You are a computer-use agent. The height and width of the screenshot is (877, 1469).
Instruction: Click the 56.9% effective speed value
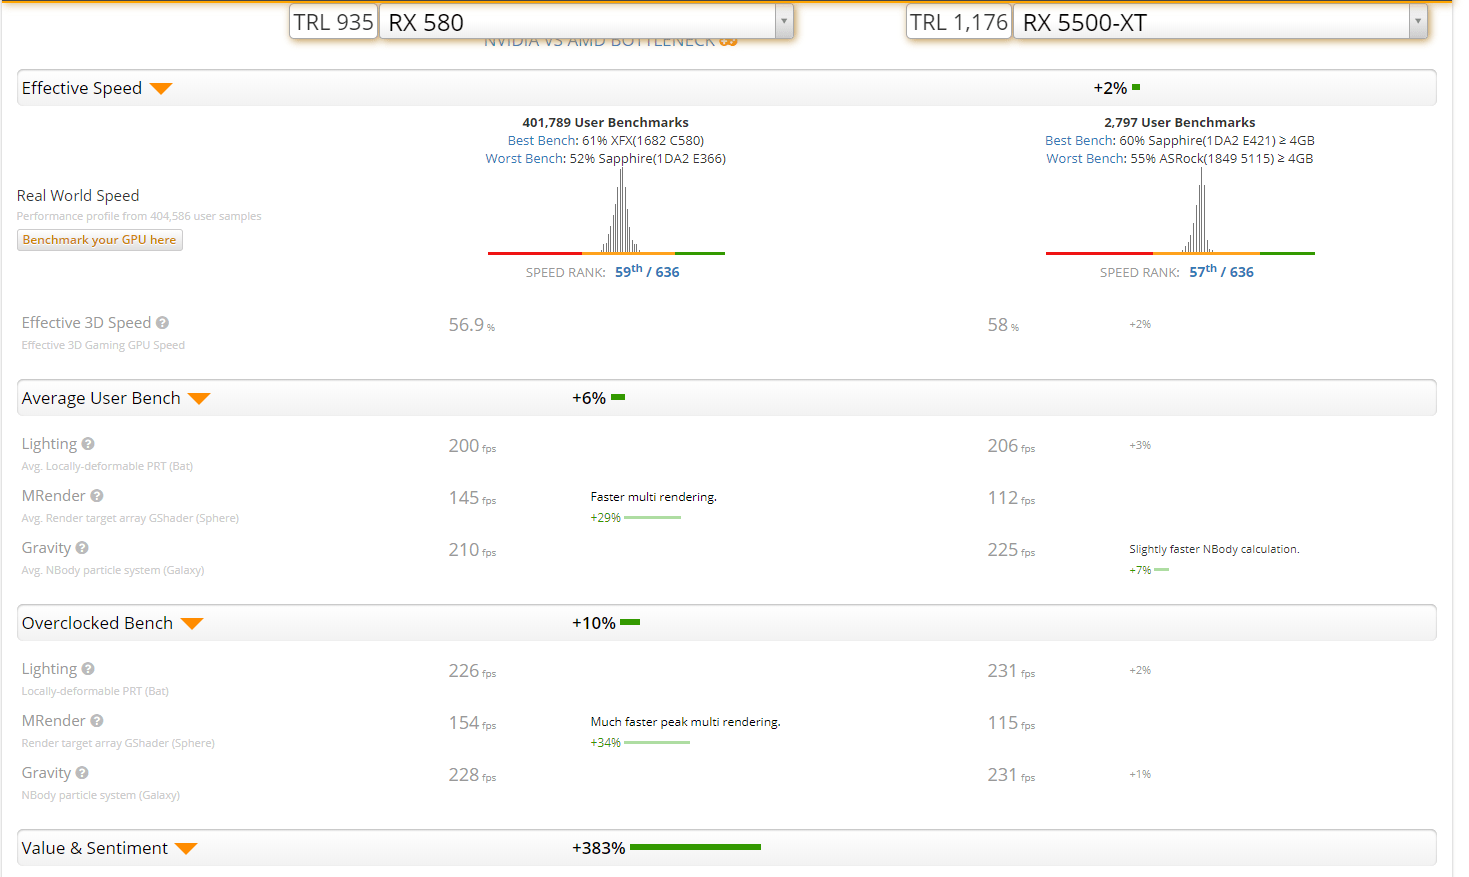pyautogui.click(x=472, y=325)
